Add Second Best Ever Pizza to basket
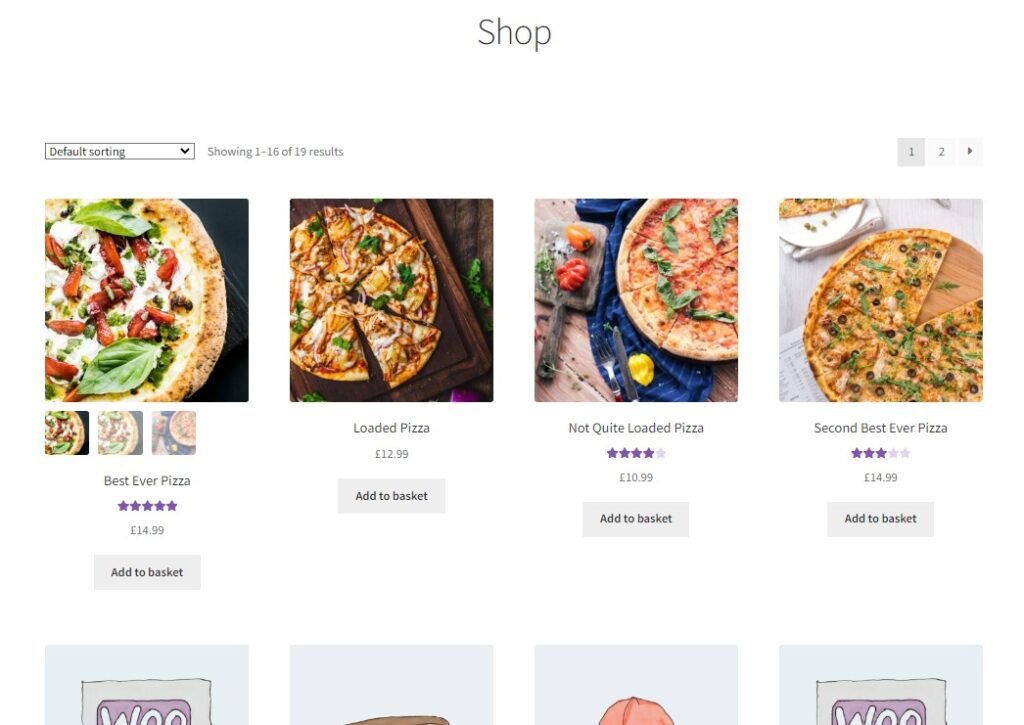The image size is (1024, 725). [880, 518]
